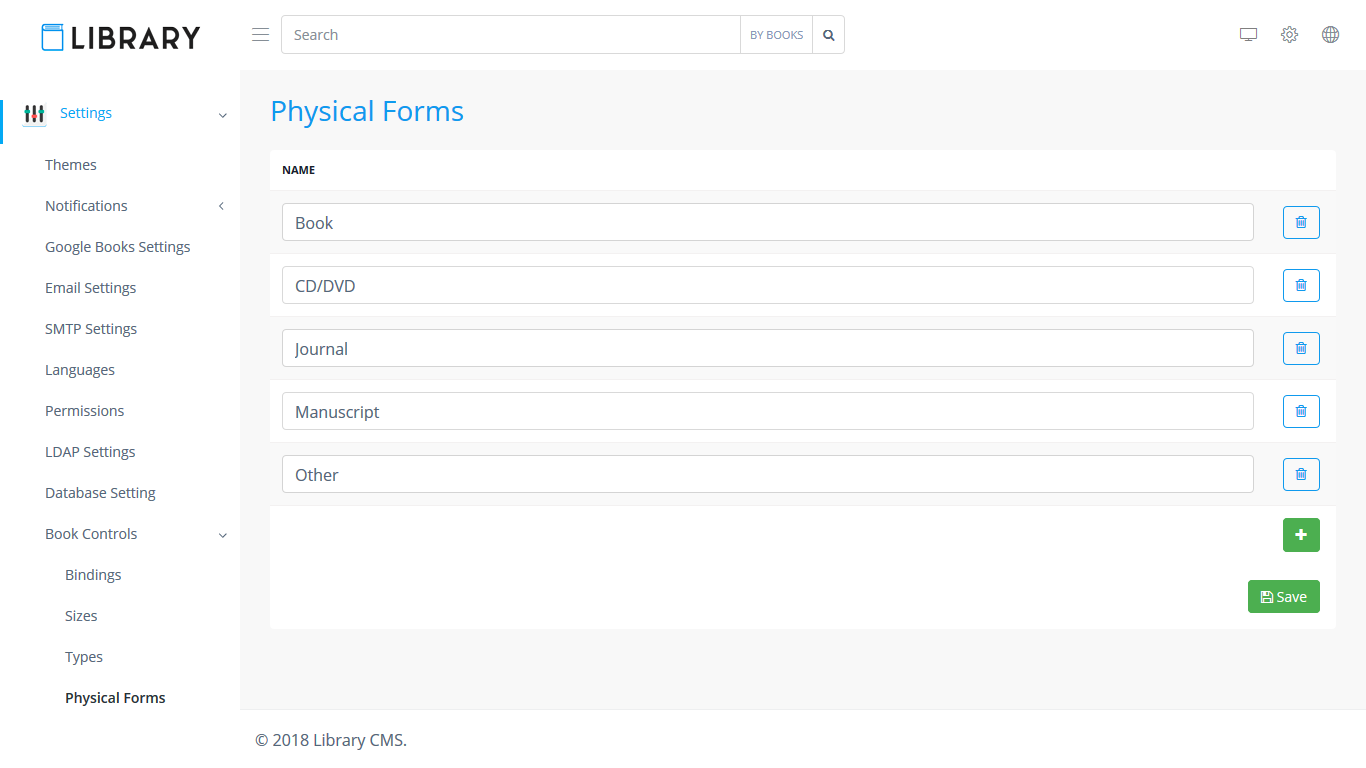Delete the CD/DVD row with trash icon
This screenshot has height=768, width=1366.
click(1301, 285)
